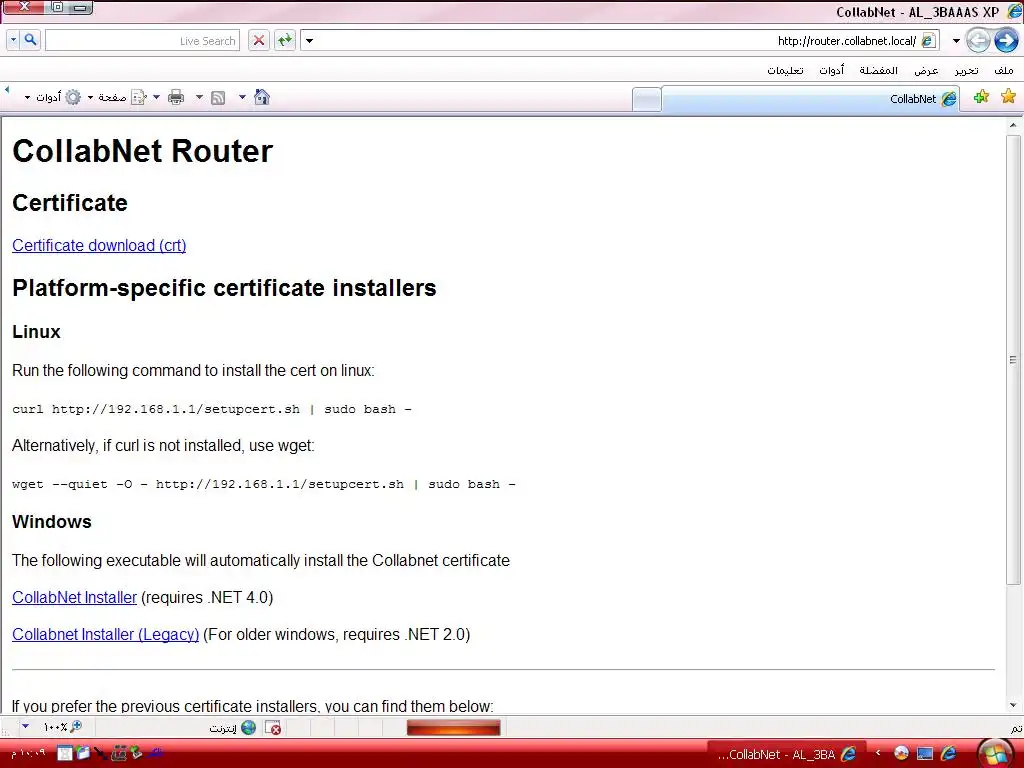This screenshot has width=1024, height=768.
Task: Click the orange progress bar in status bar
Action: pos(453,728)
